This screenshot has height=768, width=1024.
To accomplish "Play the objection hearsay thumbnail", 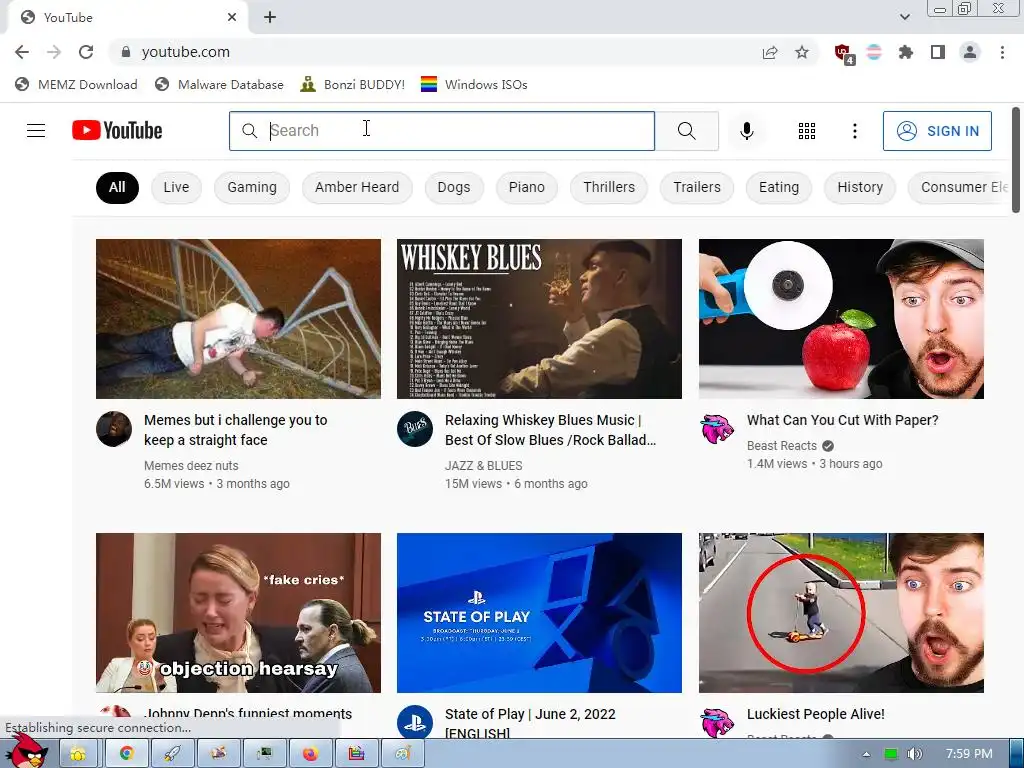I will tap(238, 613).
